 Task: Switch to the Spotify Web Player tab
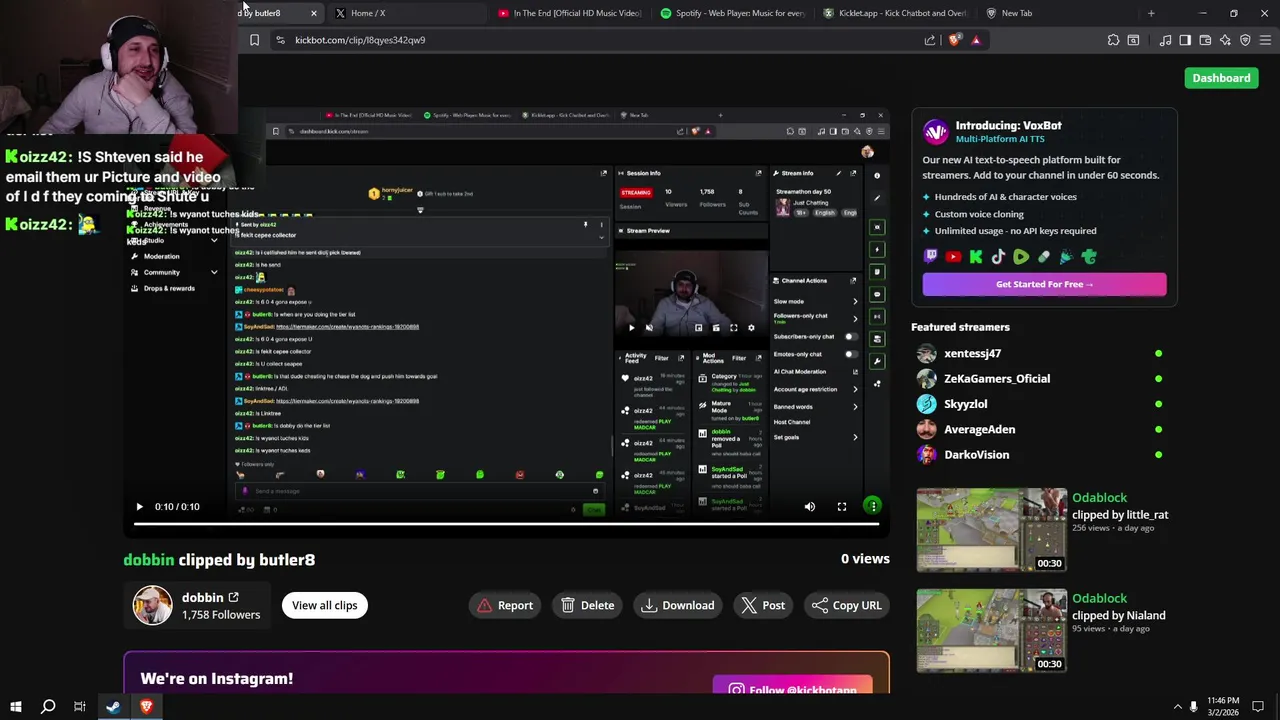(731, 13)
